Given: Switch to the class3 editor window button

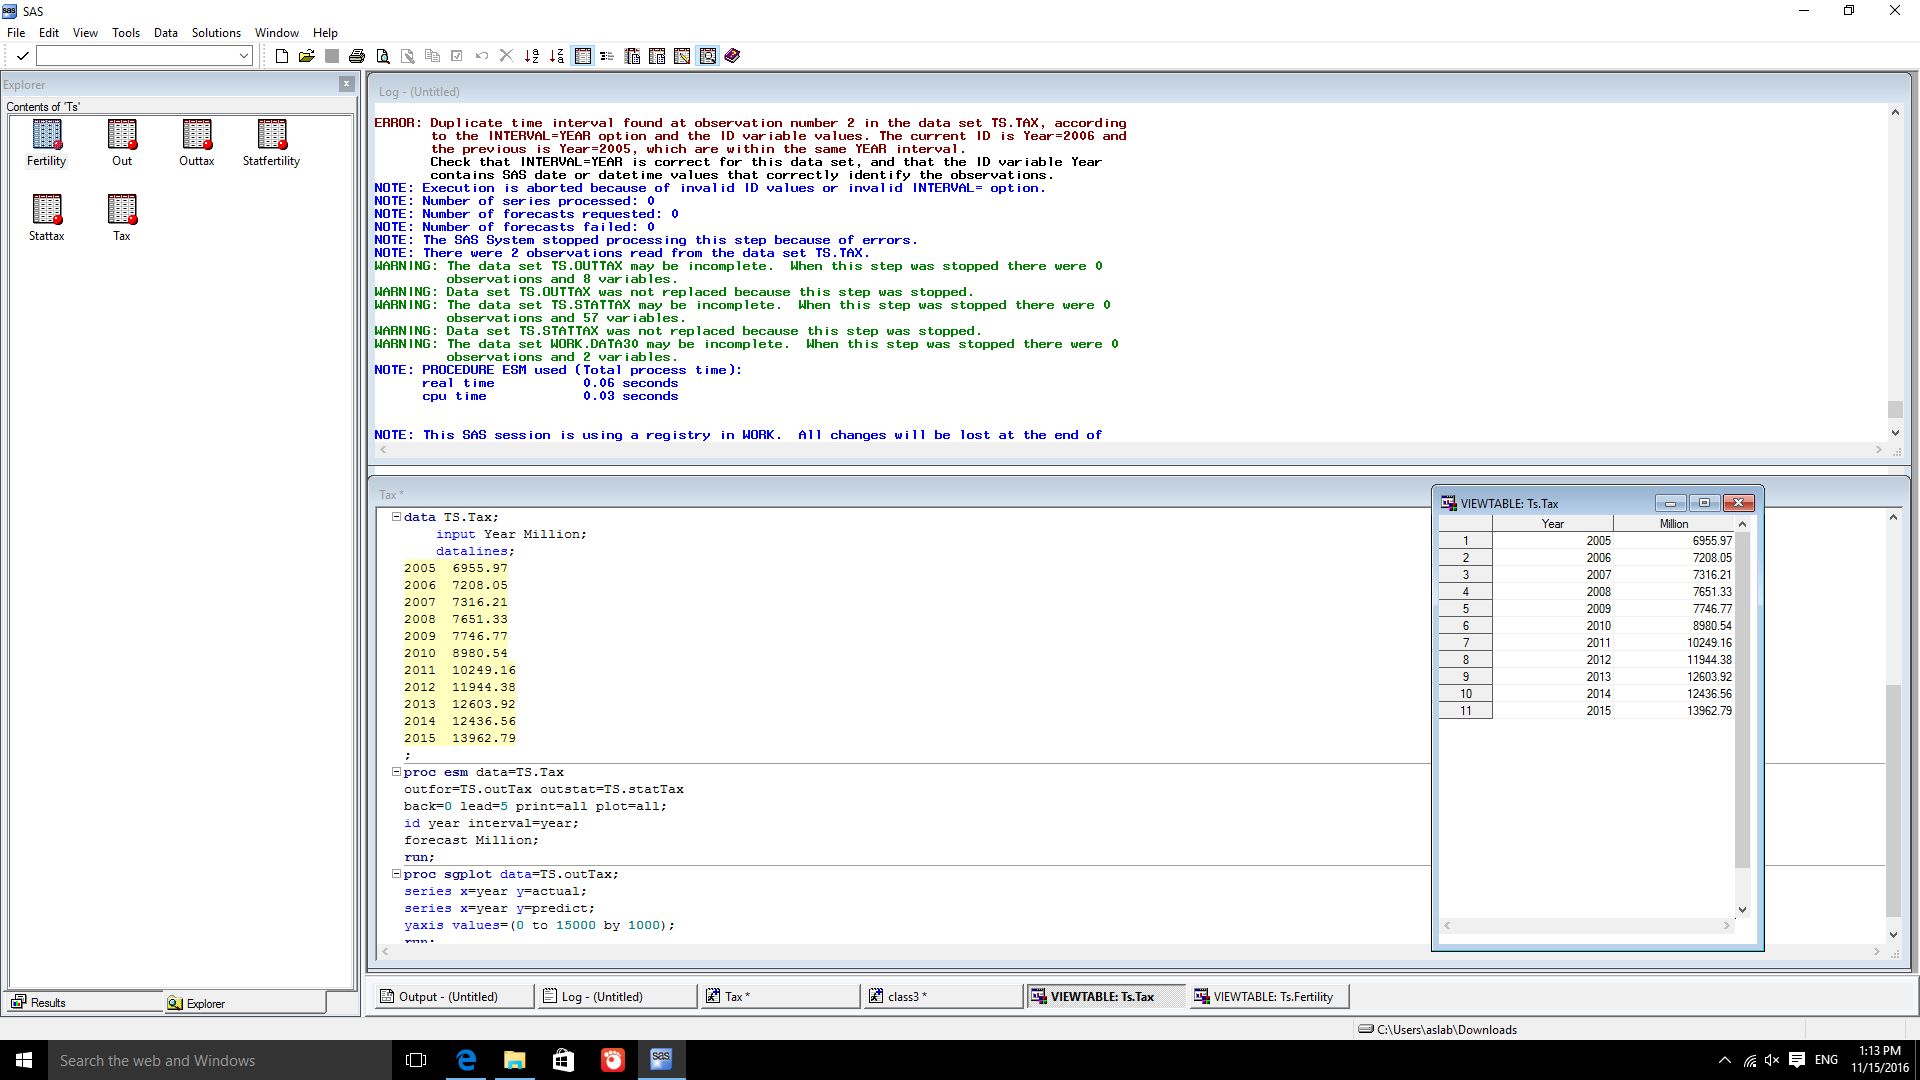Looking at the screenshot, I should tap(941, 996).
